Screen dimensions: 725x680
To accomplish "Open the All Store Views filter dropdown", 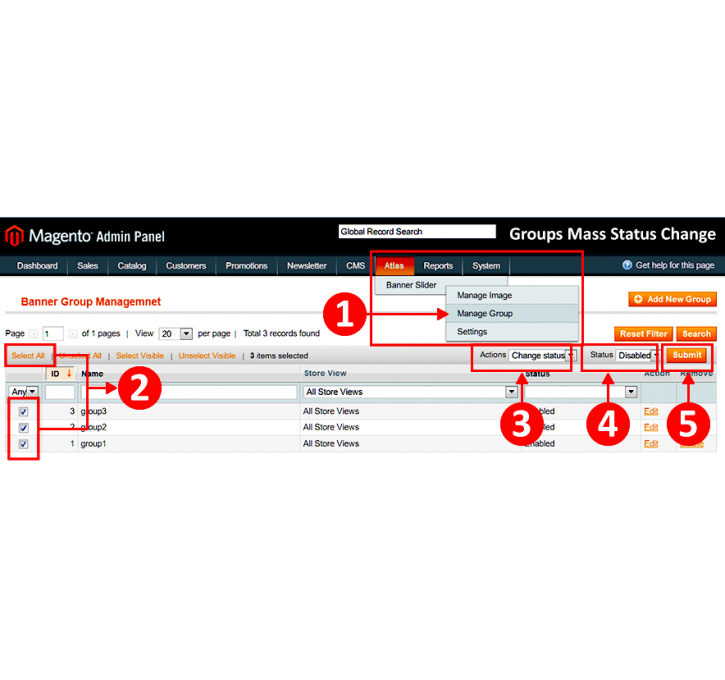I will coord(410,392).
